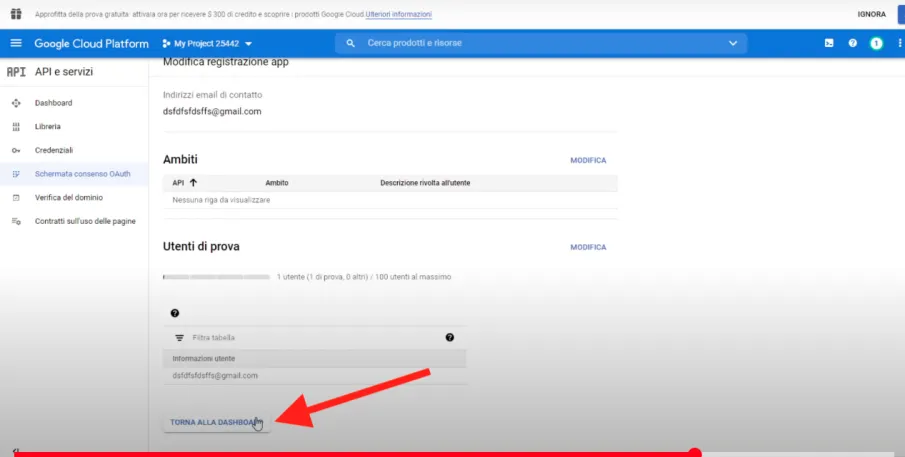Click contact email dsfdfsfdsffs@gmail.com under Indirizzi
The height and width of the screenshot is (457, 905).
tap(212, 111)
